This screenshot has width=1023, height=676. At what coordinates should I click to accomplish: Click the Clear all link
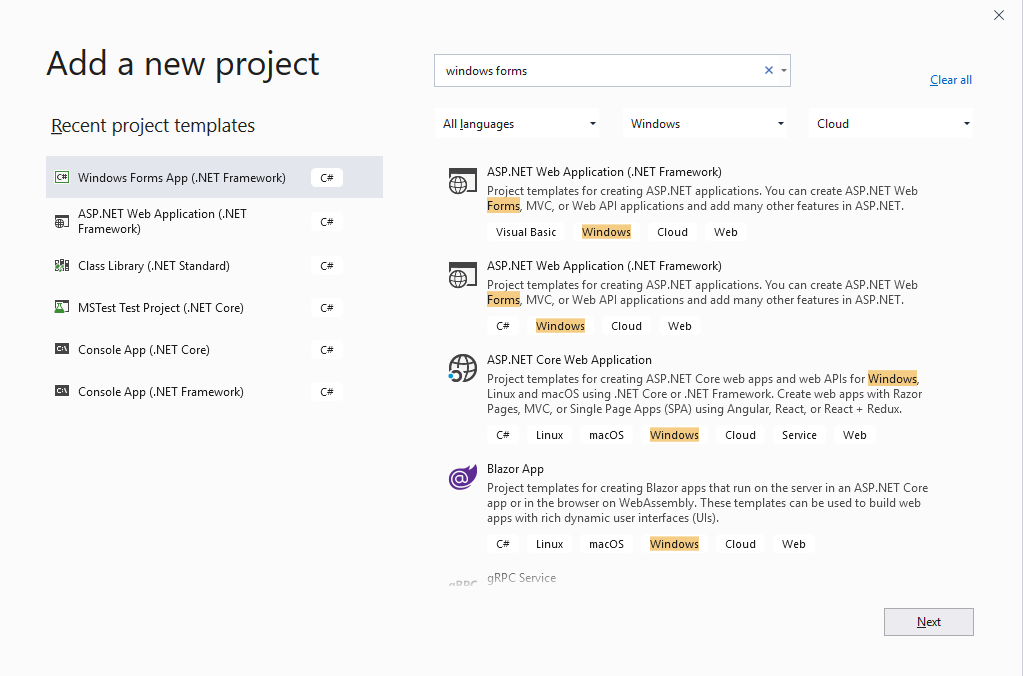949,79
